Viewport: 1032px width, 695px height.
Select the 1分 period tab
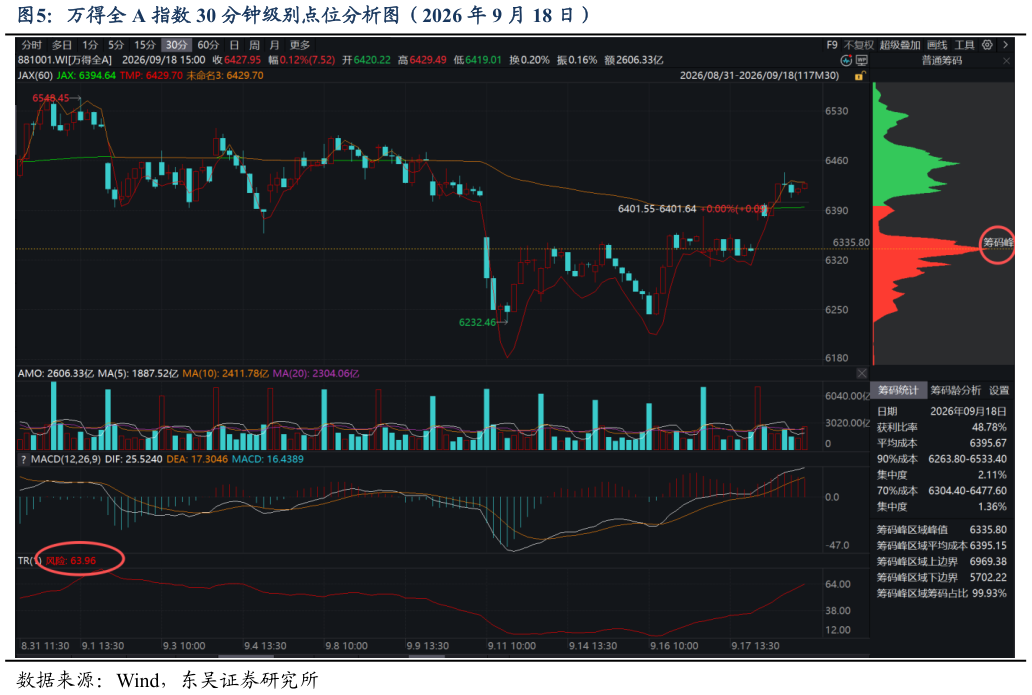[90, 45]
